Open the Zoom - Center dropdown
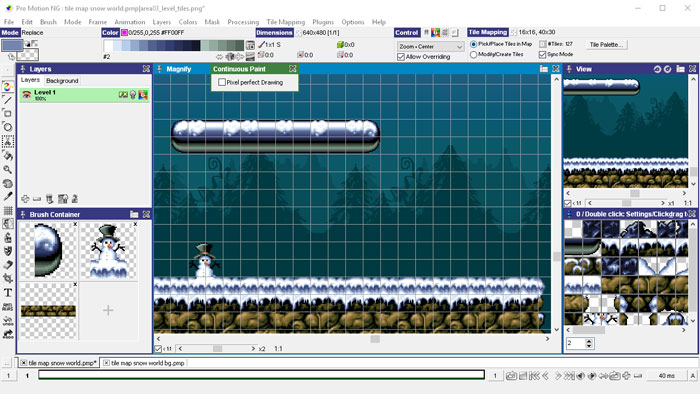 [430, 46]
